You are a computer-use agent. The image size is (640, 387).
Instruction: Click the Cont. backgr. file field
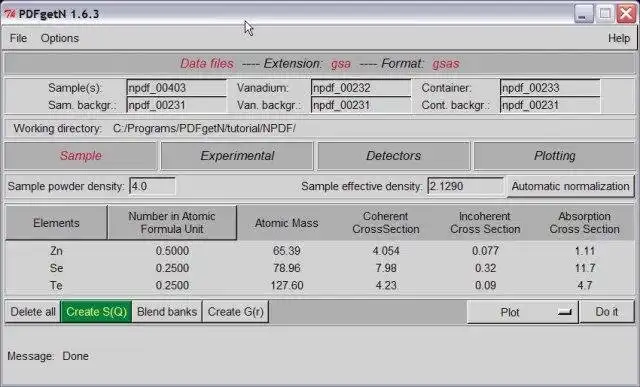click(x=550, y=105)
